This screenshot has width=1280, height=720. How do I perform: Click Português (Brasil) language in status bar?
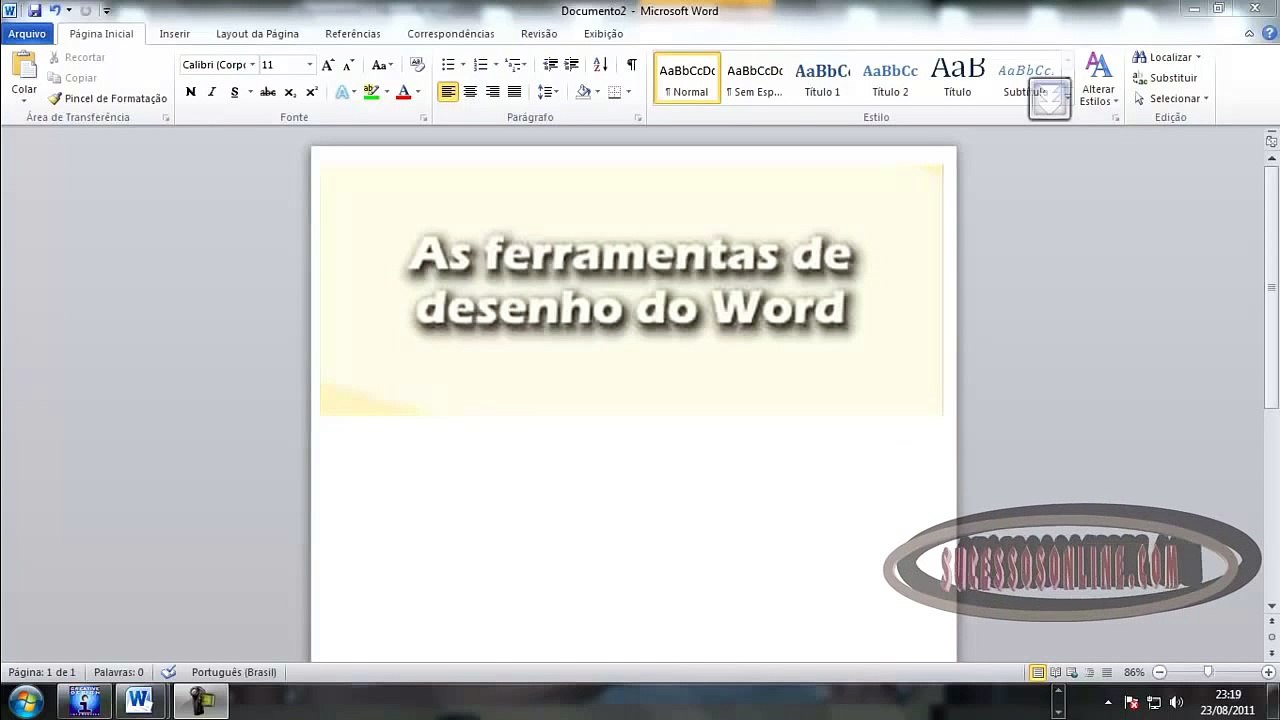point(234,672)
